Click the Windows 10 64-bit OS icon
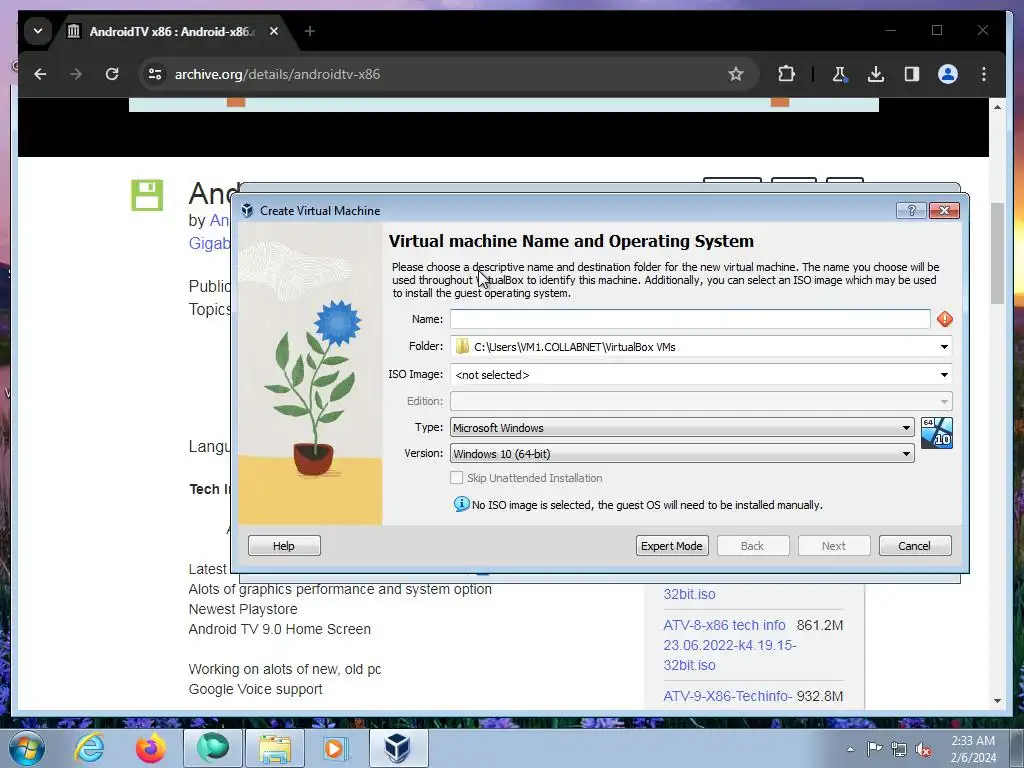The image size is (1024, 768). (936, 433)
